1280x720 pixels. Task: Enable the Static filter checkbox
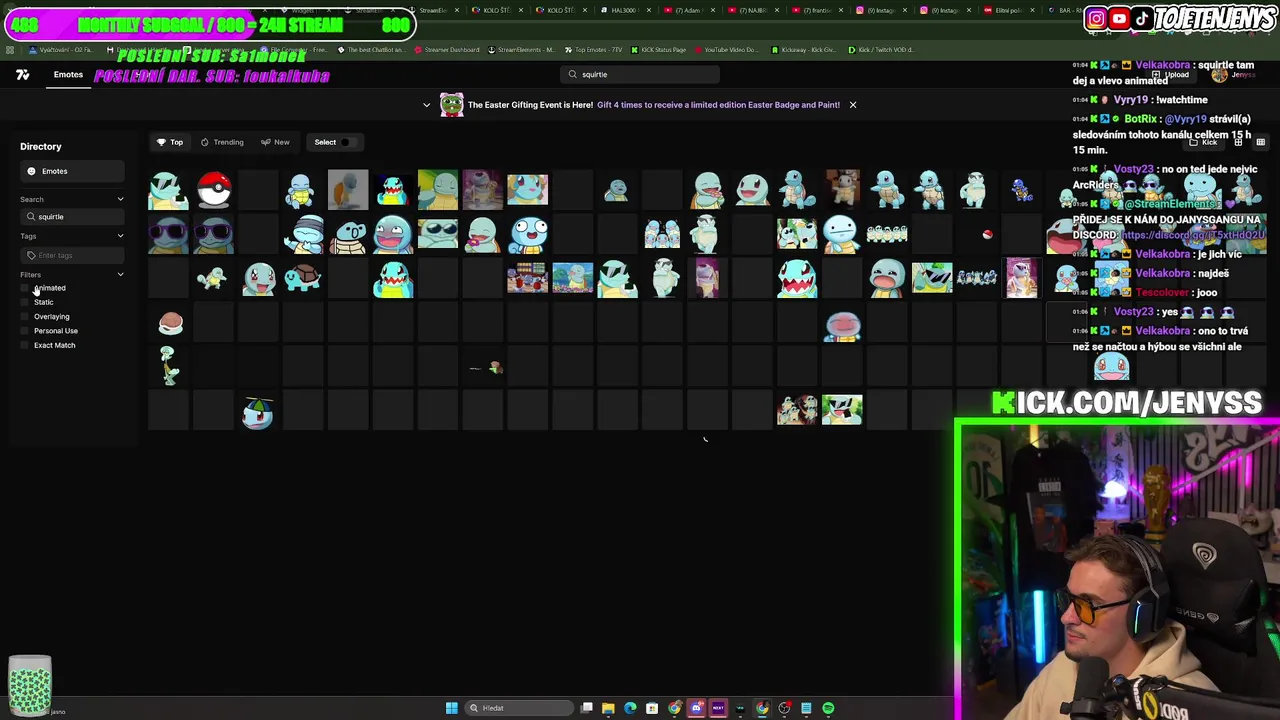pyautogui.click(x=25, y=302)
